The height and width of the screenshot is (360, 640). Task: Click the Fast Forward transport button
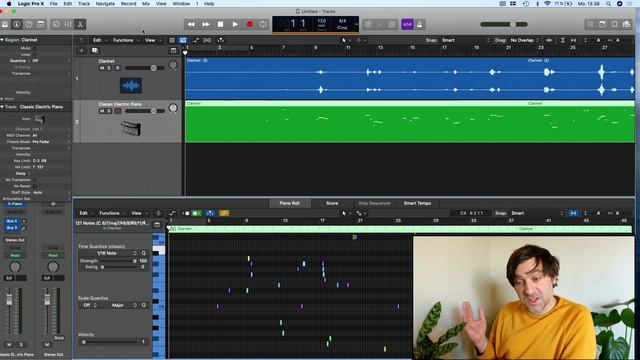(206, 24)
